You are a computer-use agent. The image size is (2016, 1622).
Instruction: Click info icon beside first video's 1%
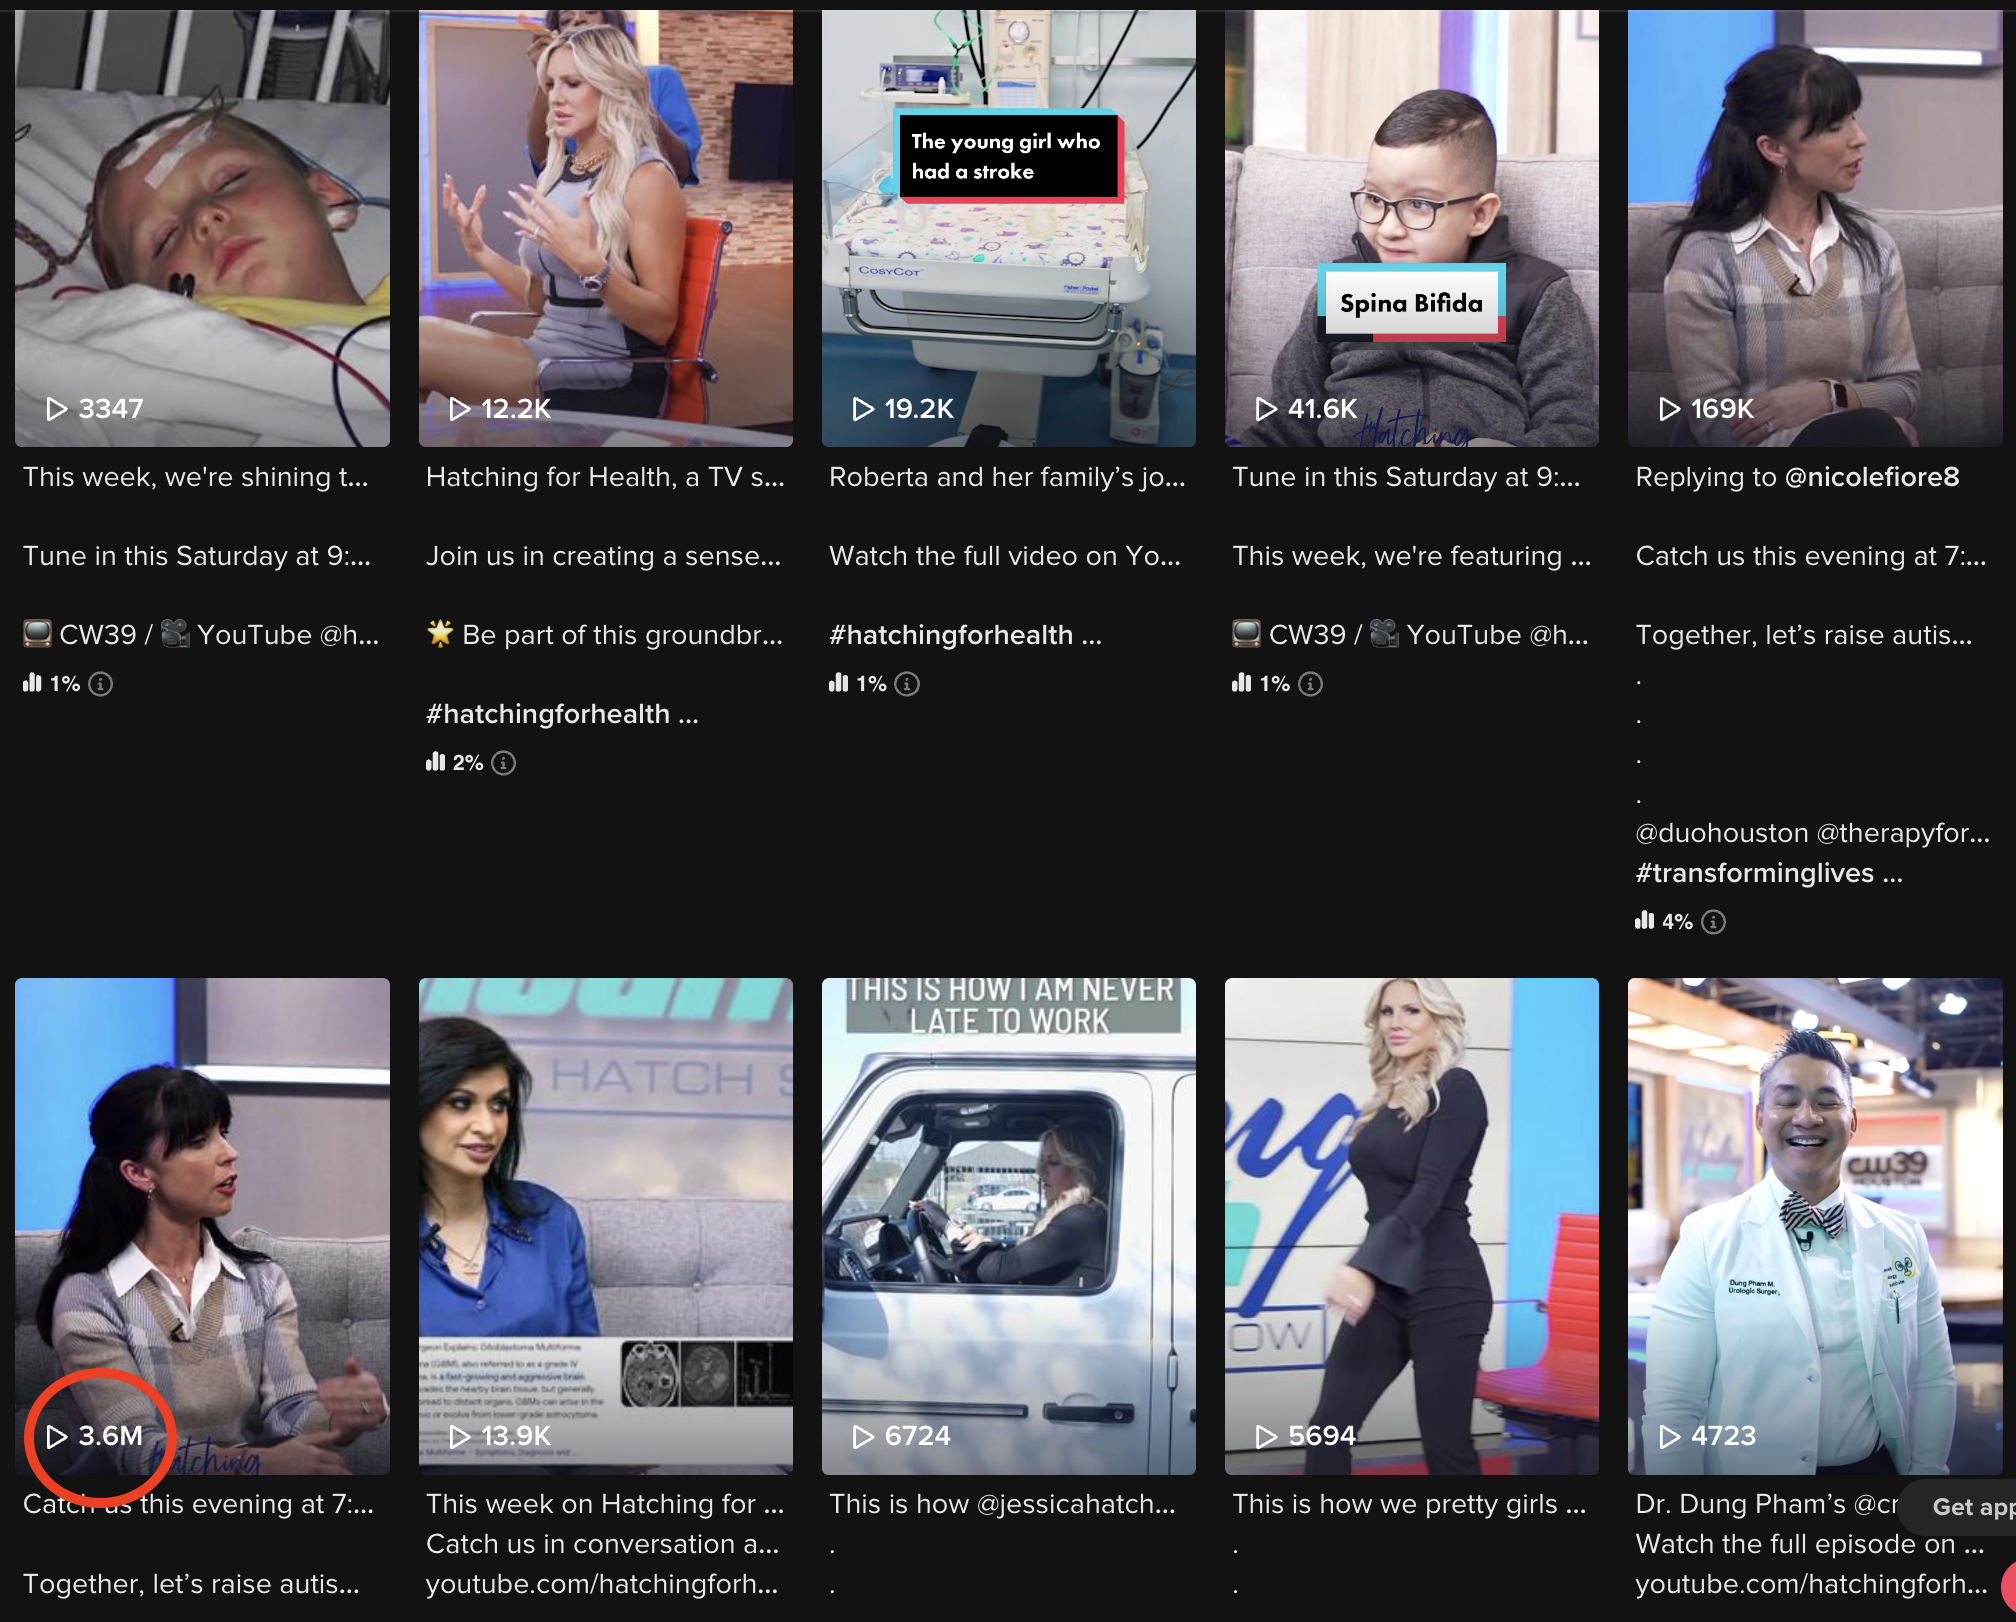(101, 684)
